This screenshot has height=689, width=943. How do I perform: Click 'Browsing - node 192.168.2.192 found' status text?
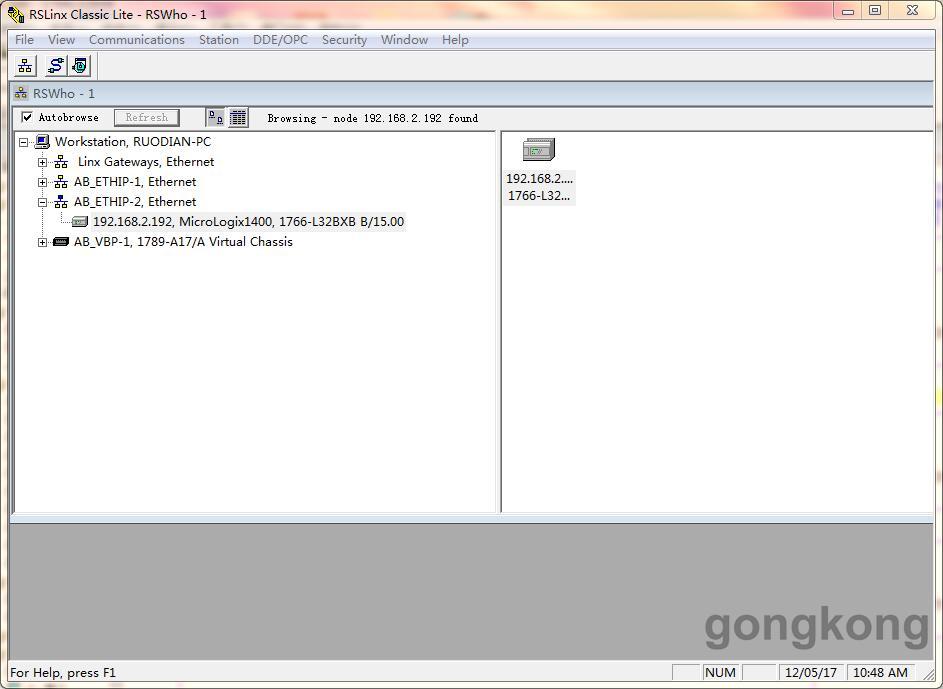point(373,118)
